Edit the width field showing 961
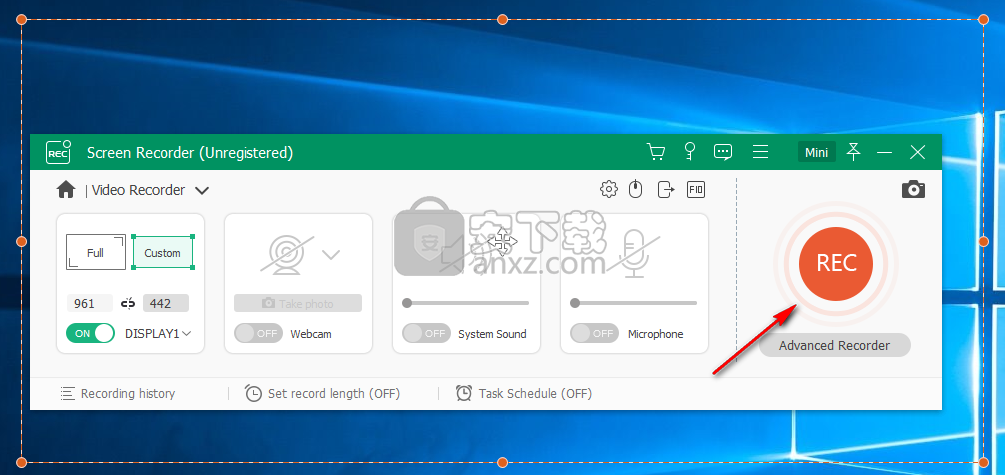This screenshot has height=475, width=1005. click(90, 303)
